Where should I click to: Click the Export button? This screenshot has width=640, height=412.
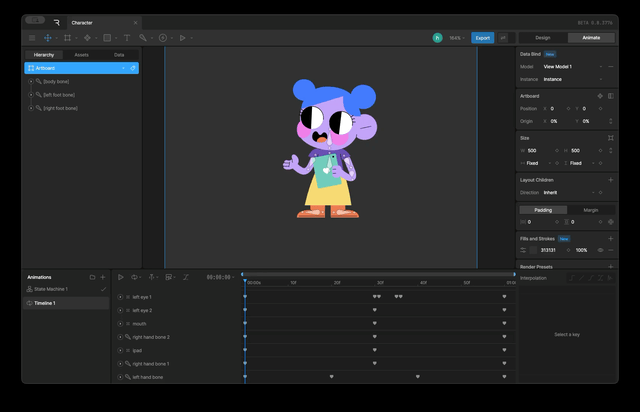coord(482,38)
